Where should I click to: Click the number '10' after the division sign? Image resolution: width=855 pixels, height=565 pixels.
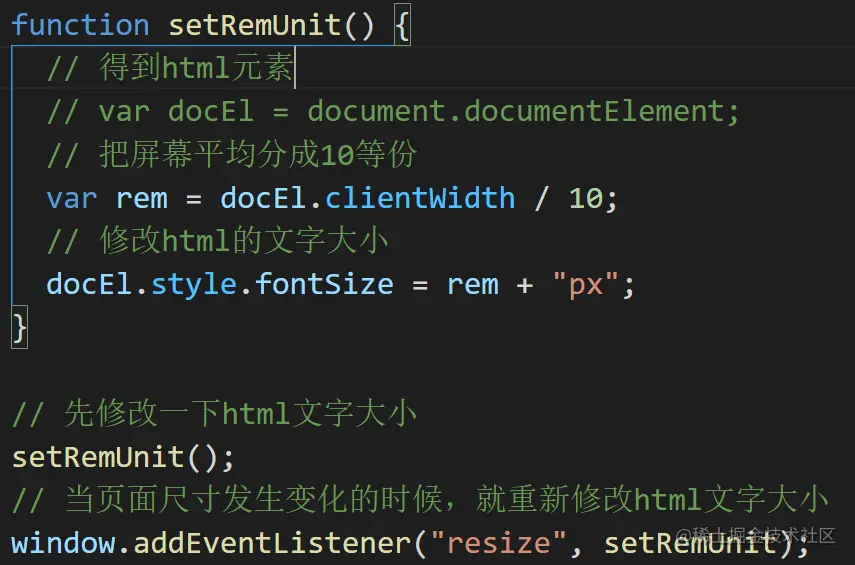(586, 198)
